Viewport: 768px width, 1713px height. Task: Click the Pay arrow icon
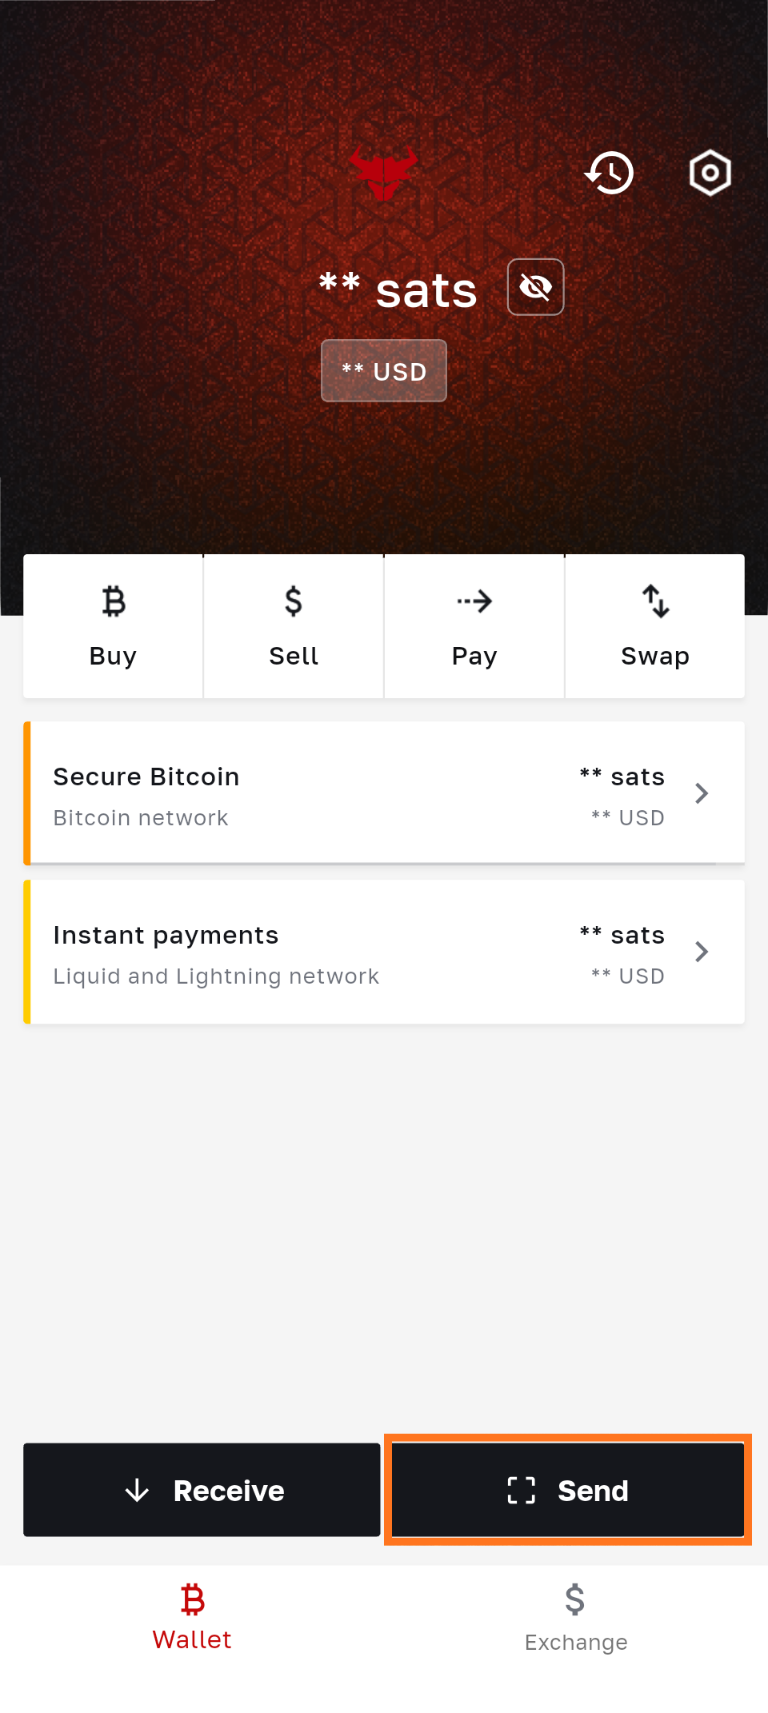click(474, 602)
